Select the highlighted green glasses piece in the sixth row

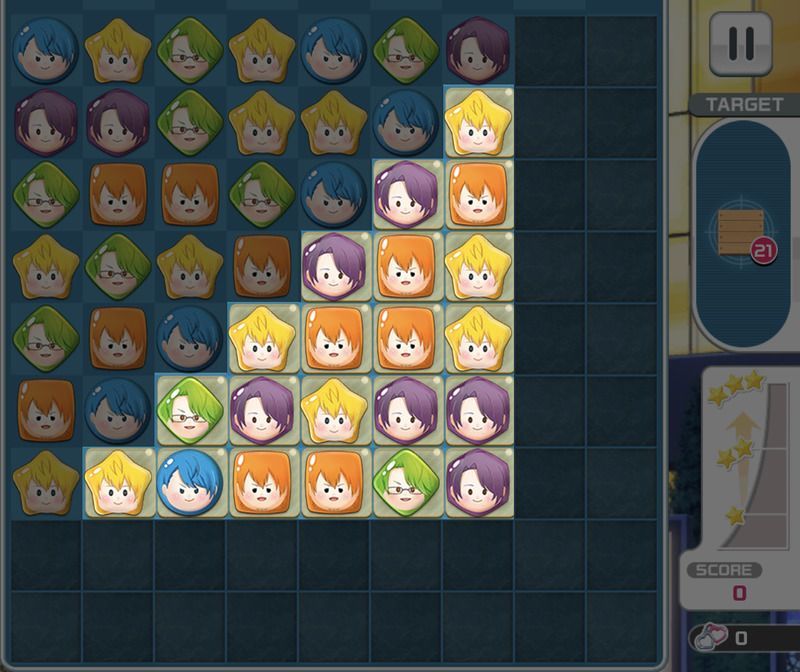[189, 410]
